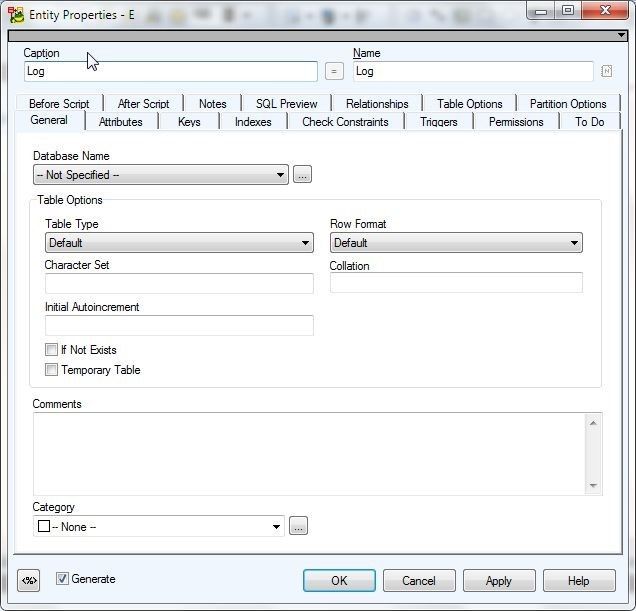Select the General tab
636x611 pixels.
click(49, 120)
